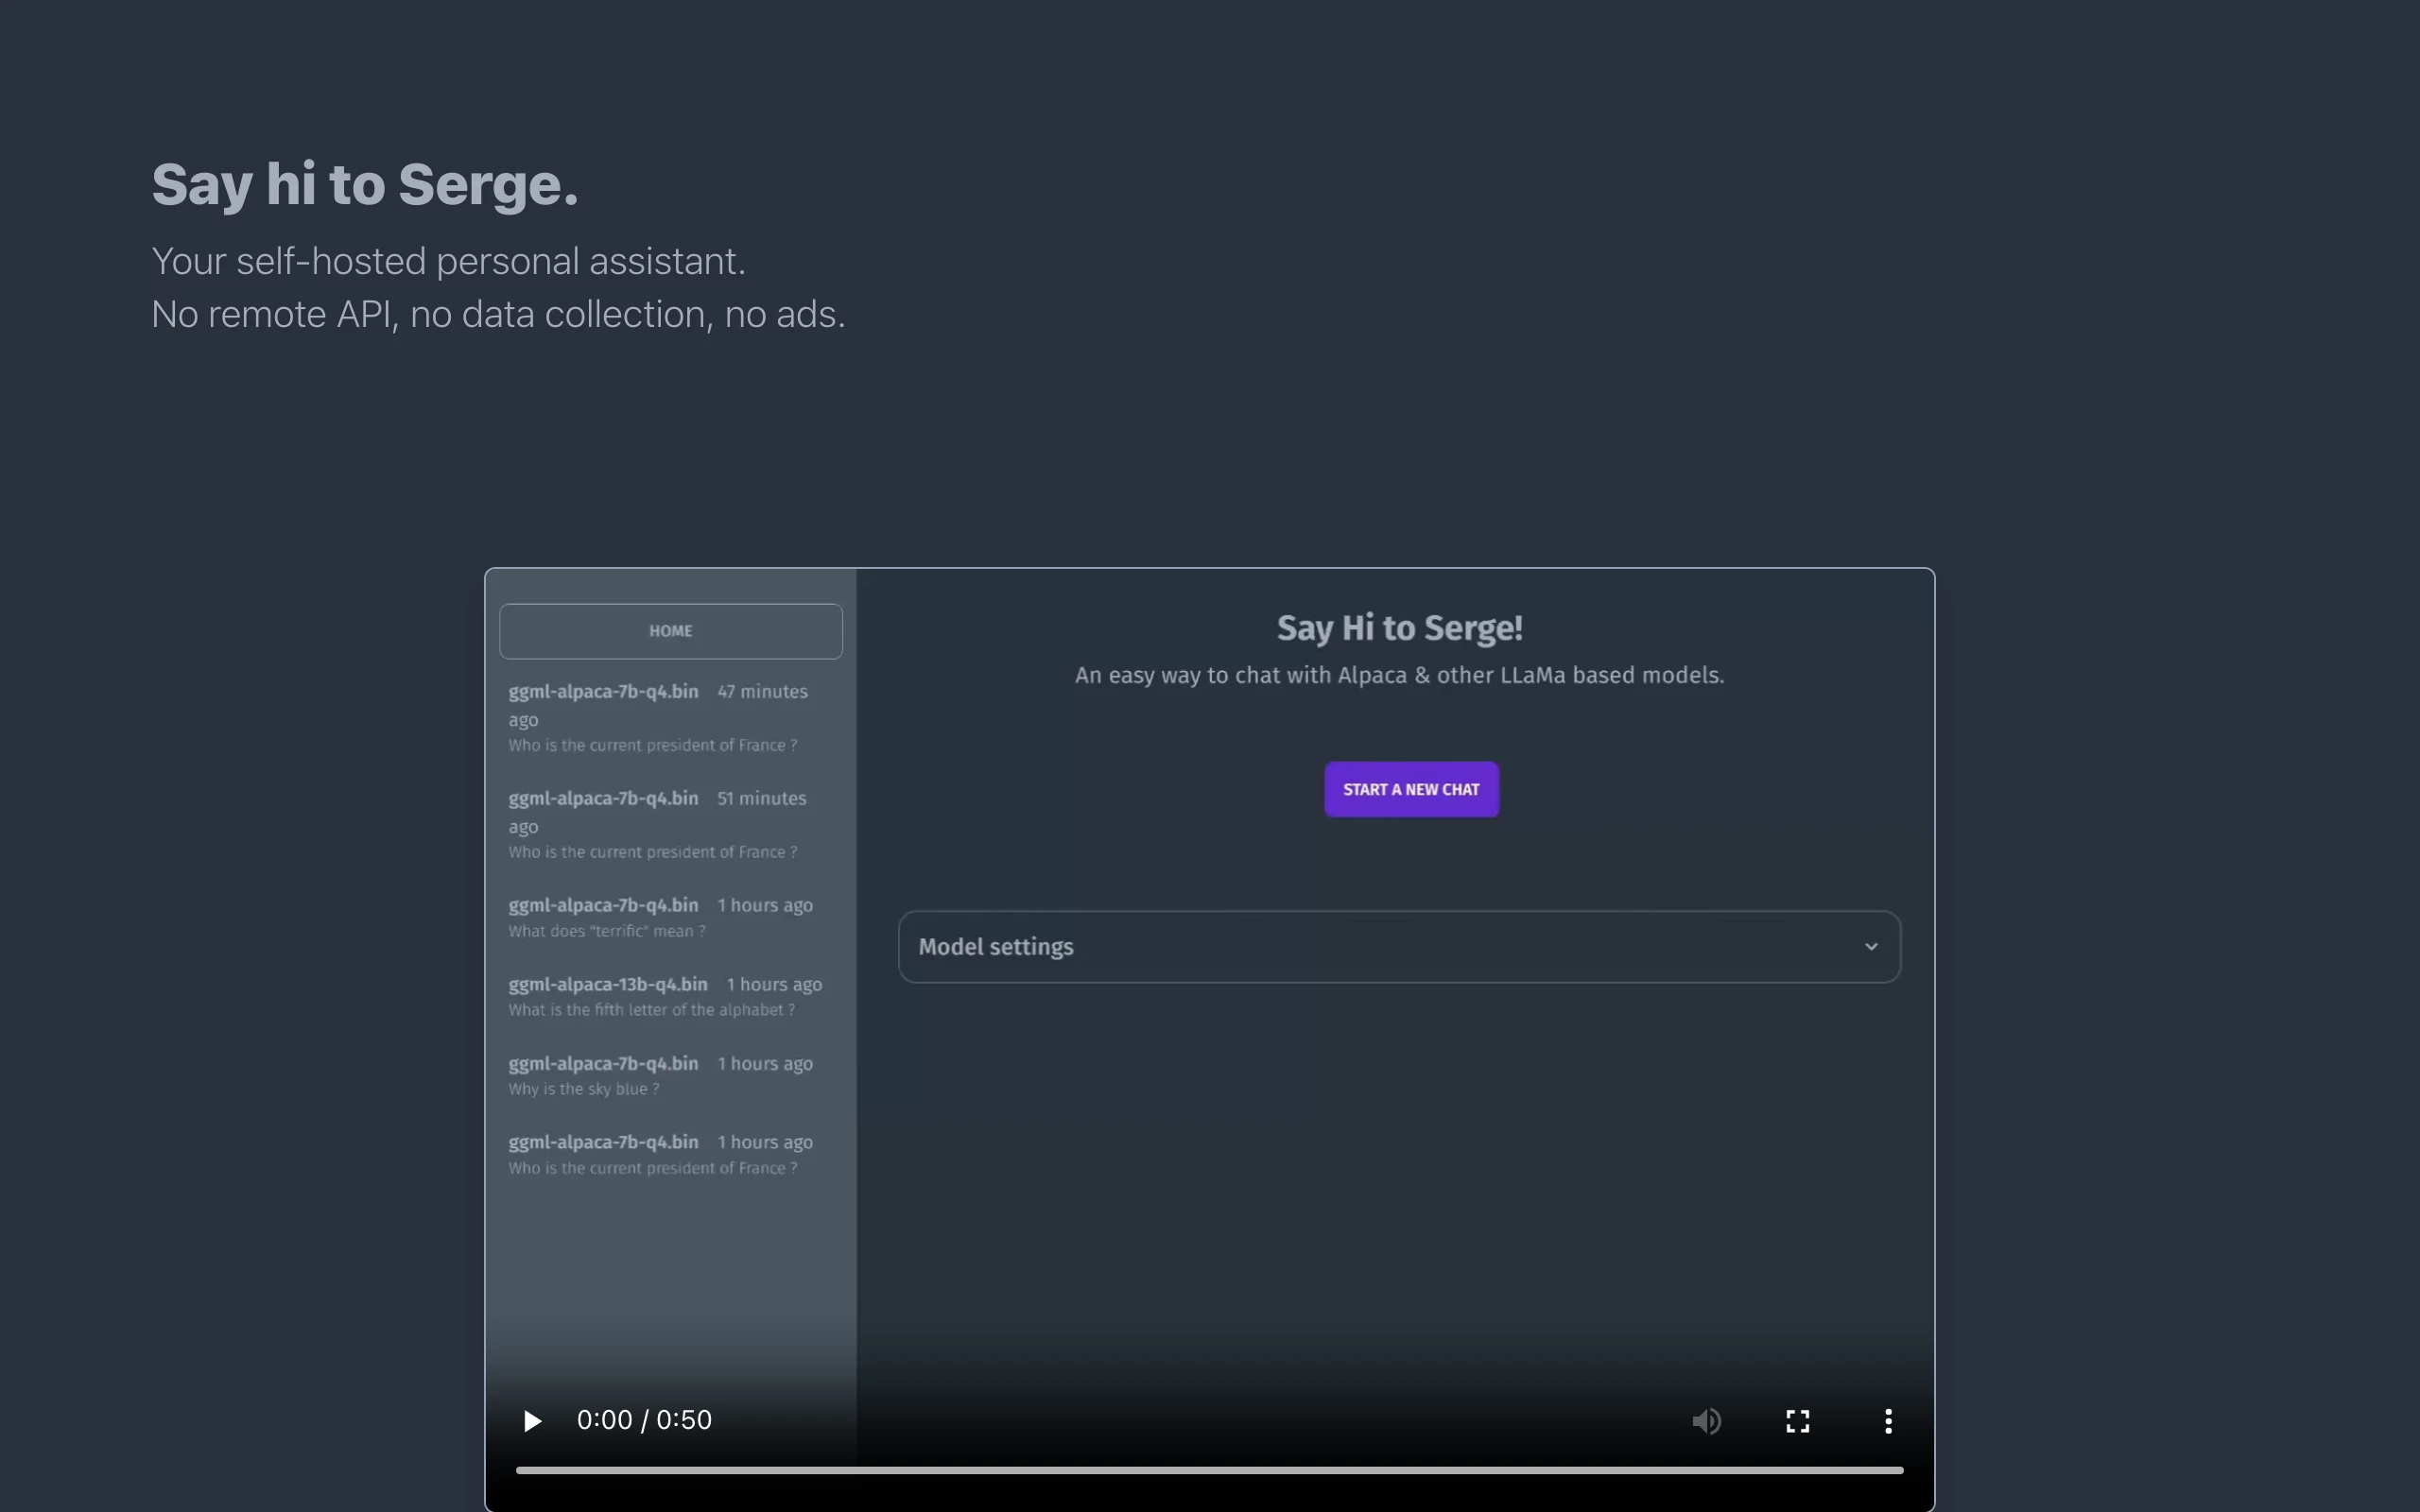Viewport: 2420px width, 1512px height.
Task: Click 'Say Hi to Serge!' title in video
Action: pyautogui.click(x=1399, y=628)
